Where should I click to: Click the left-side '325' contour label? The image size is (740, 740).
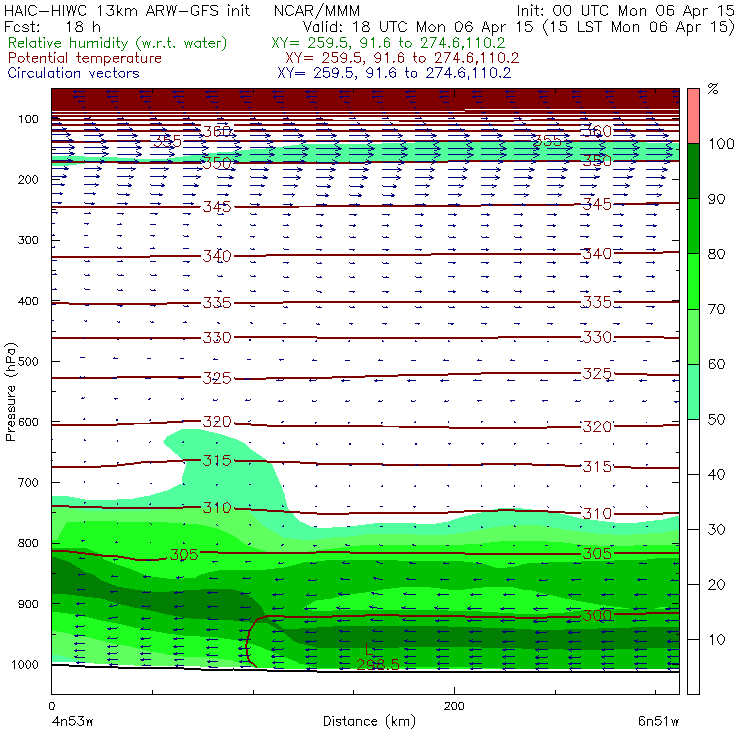point(217,378)
